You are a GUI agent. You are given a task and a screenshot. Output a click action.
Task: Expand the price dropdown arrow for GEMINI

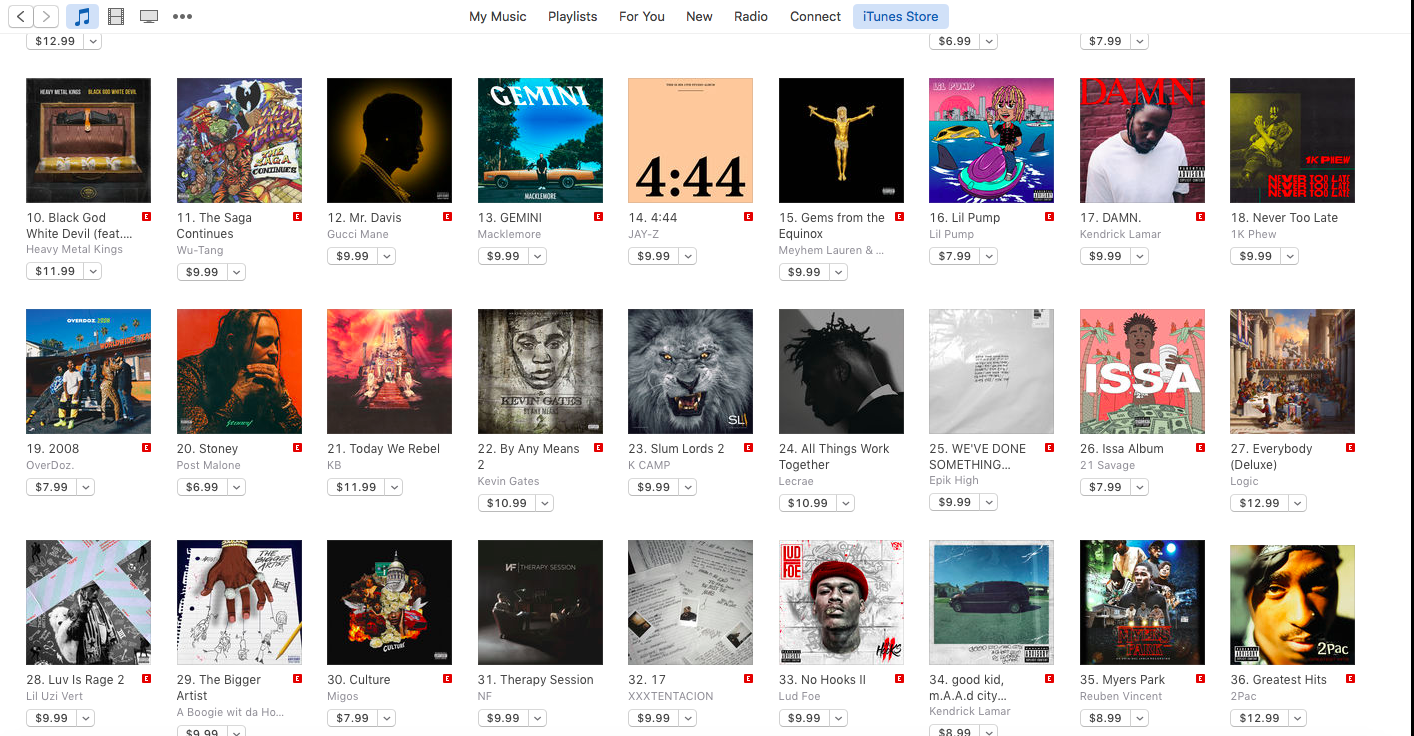click(538, 256)
